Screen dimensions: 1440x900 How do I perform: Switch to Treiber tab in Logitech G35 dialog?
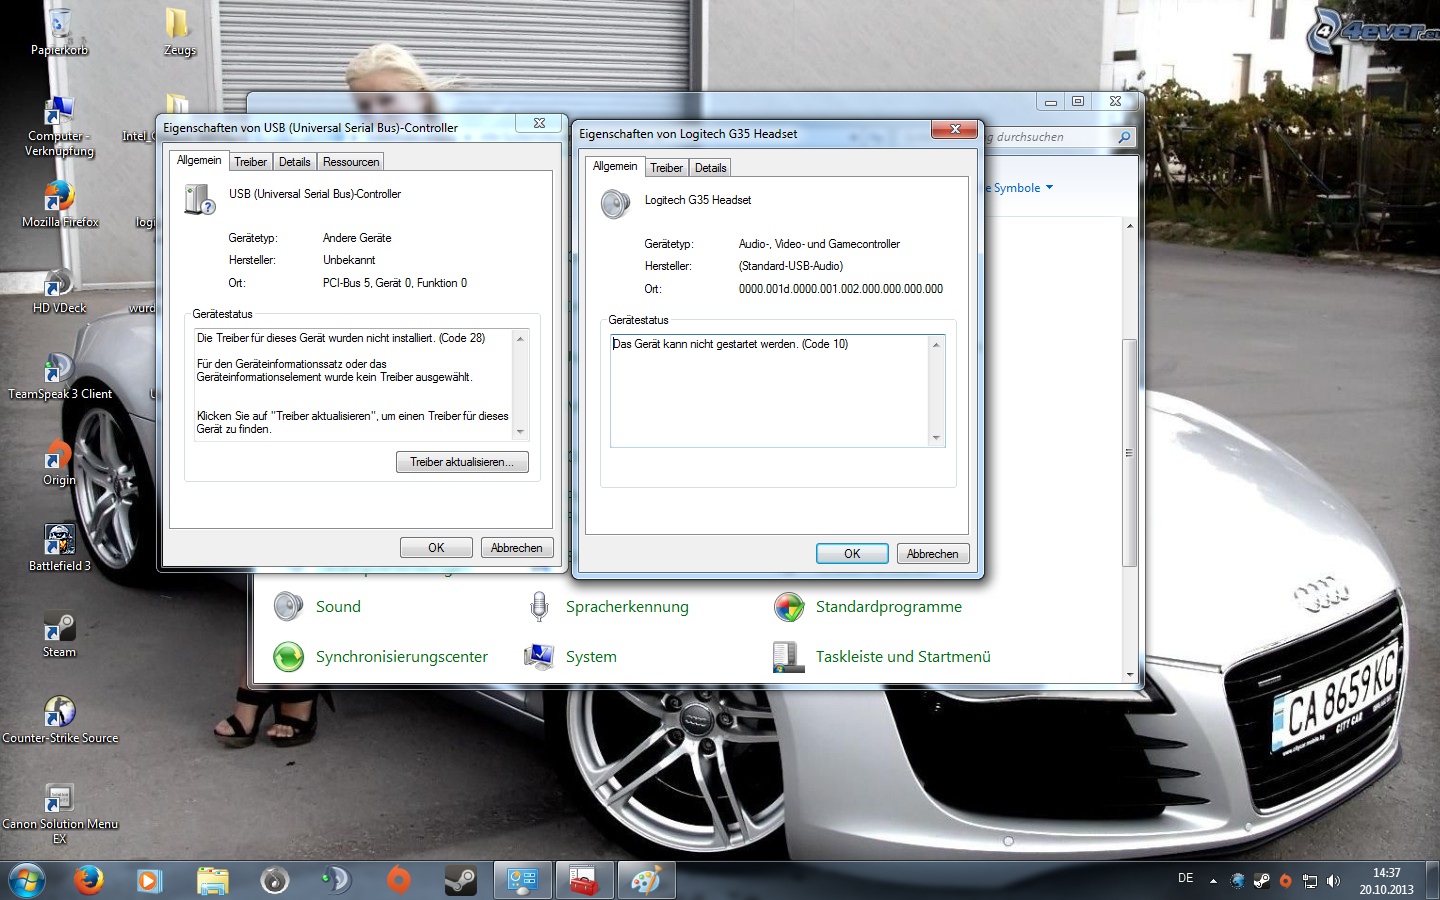tap(666, 168)
